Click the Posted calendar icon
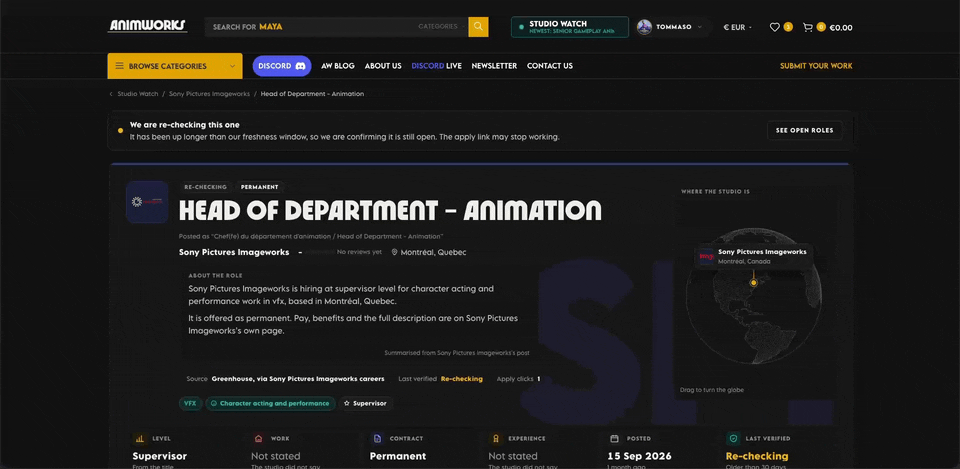The height and width of the screenshot is (469, 960). coord(614,438)
